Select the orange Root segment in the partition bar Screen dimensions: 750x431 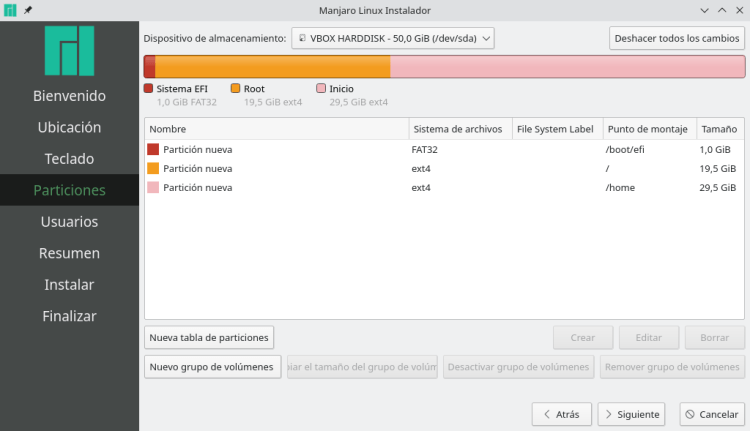[x=273, y=66]
